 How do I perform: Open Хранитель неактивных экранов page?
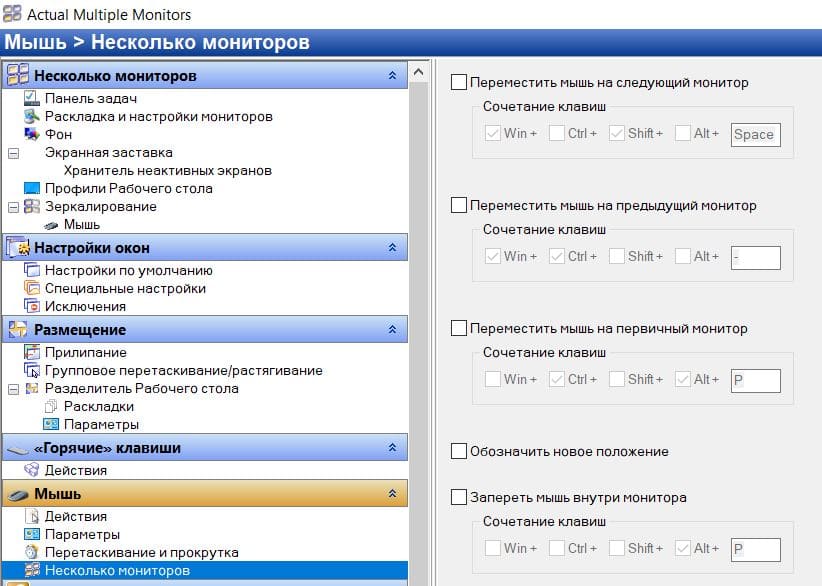[x=168, y=170]
